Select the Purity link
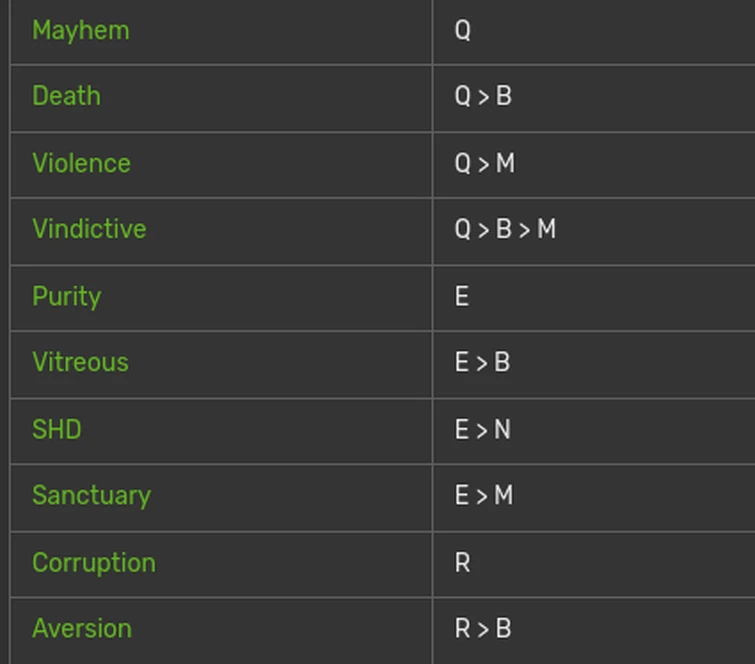Viewport: 755px width, 664px height. 66,296
